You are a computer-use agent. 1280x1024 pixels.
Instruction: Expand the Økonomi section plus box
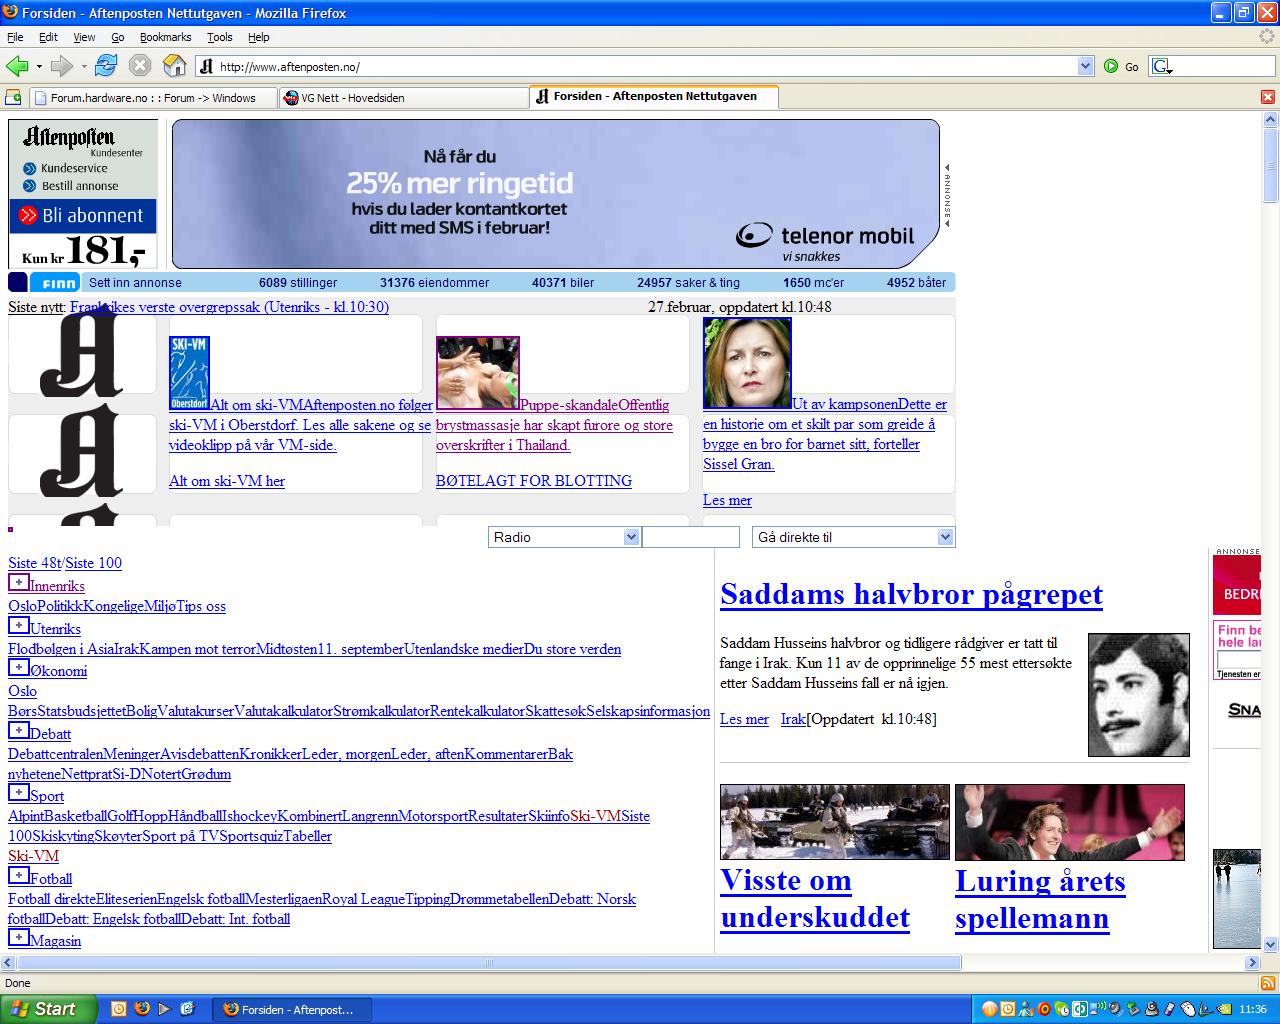[18, 667]
